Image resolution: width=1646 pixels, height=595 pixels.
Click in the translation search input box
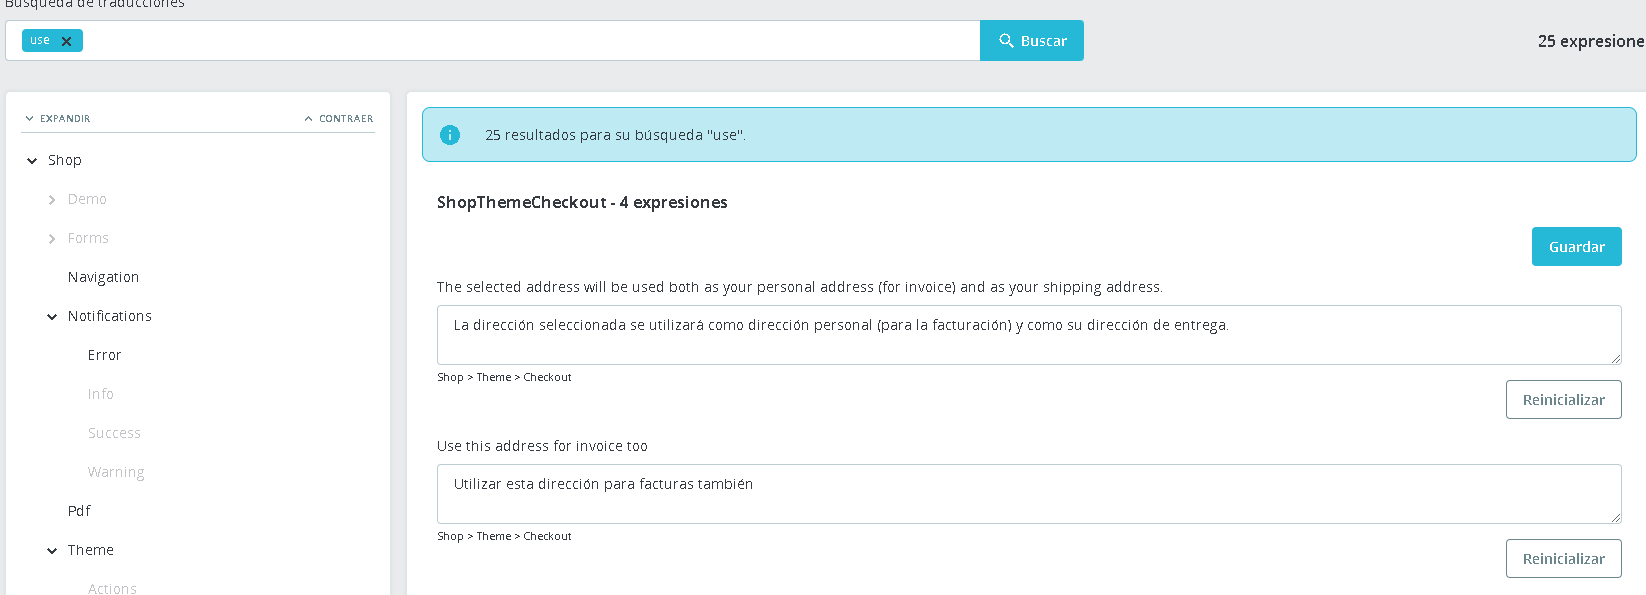pos(530,41)
